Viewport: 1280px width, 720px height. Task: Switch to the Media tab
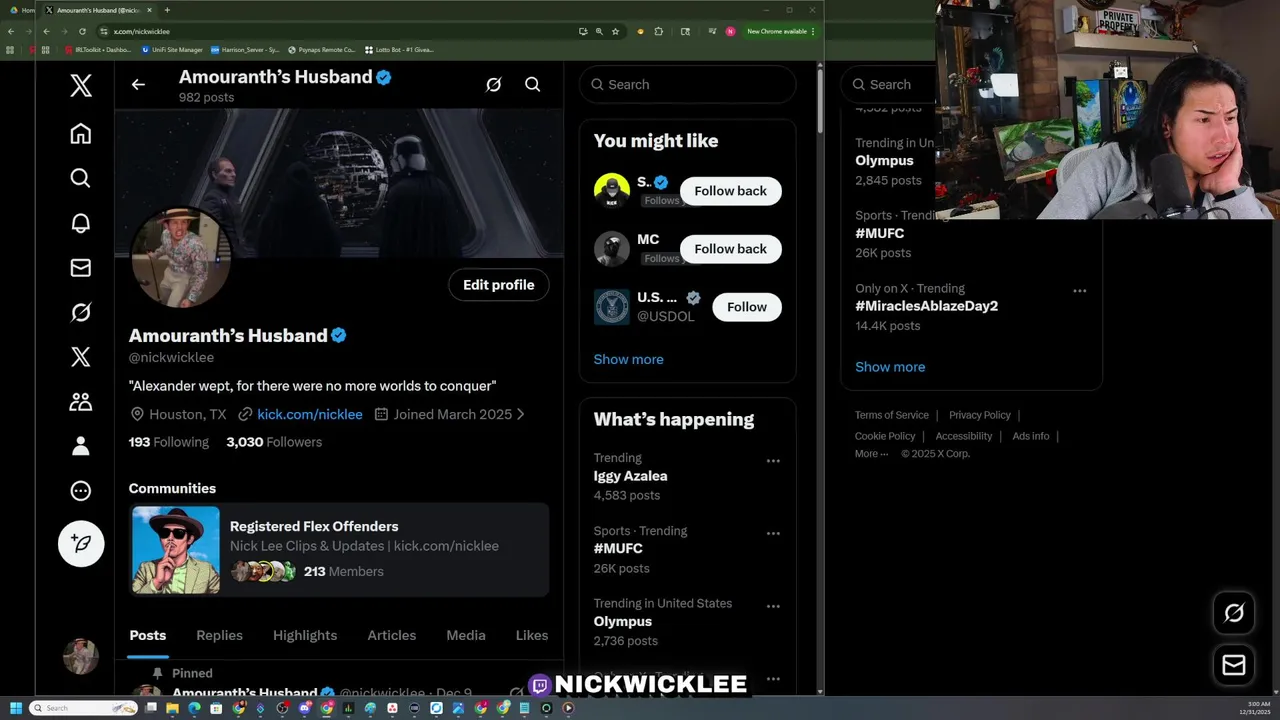click(466, 636)
